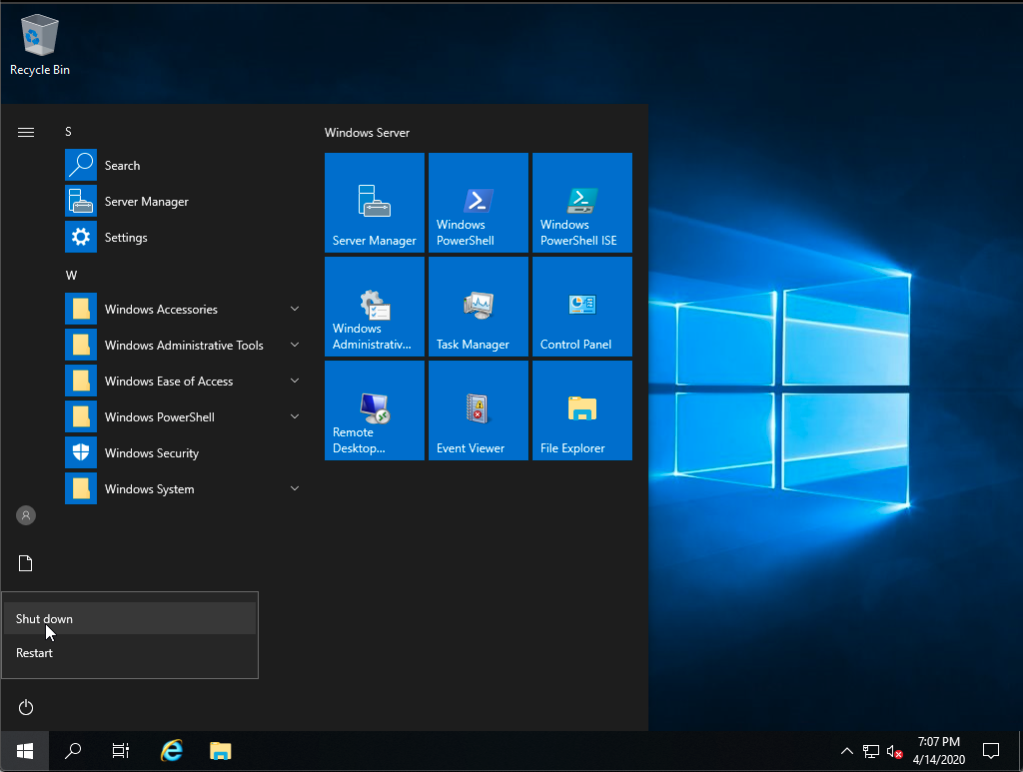
Task: Launch Windows PowerShell ISE
Action: tap(582, 203)
